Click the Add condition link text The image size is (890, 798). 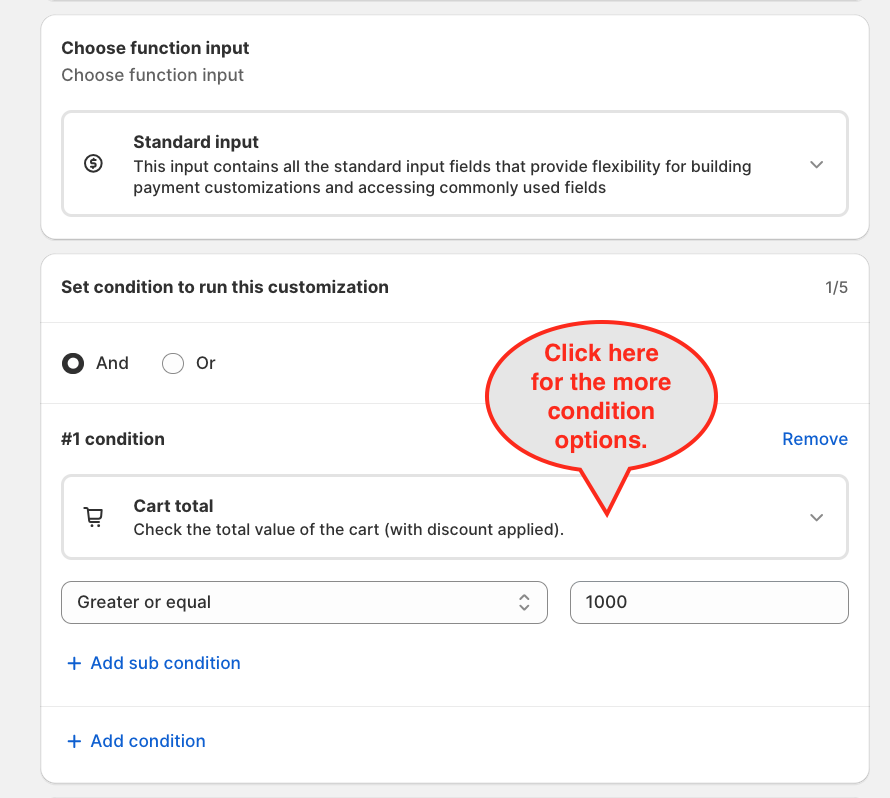point(148,741)
